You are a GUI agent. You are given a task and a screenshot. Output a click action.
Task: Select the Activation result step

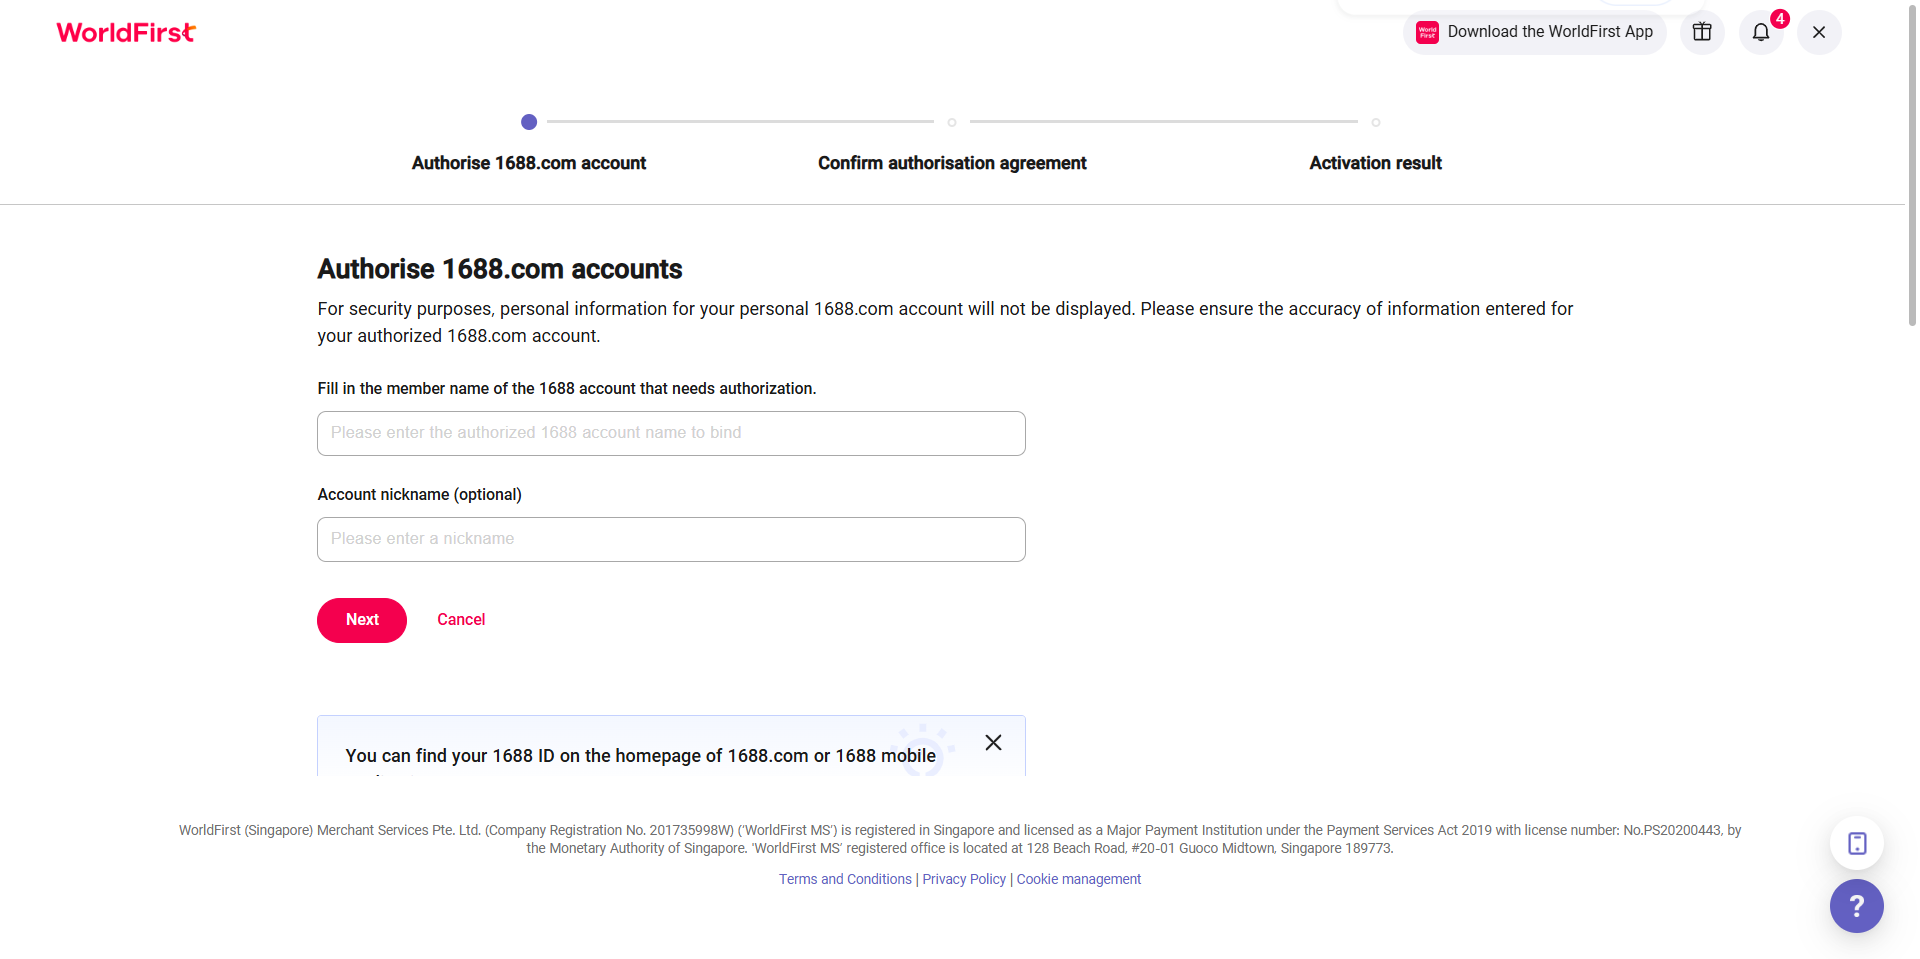[1375, 162]
